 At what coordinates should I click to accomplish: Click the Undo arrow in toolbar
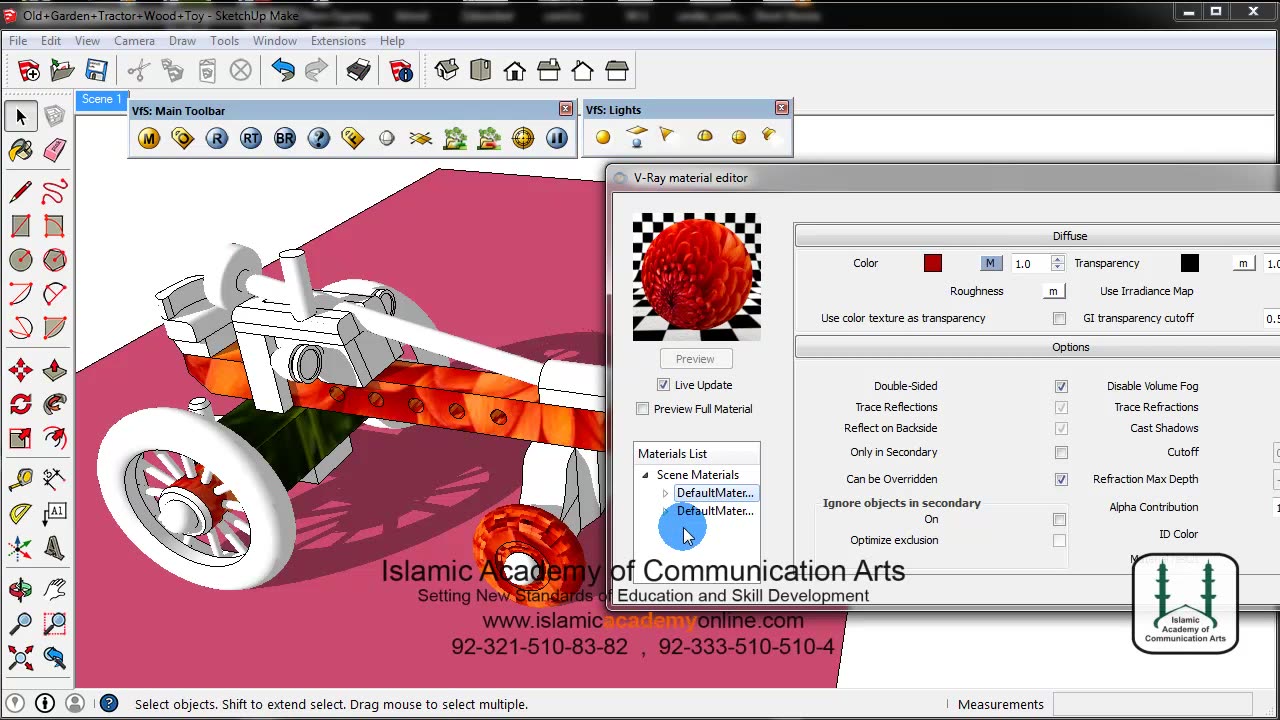click(x=283, y=70)
